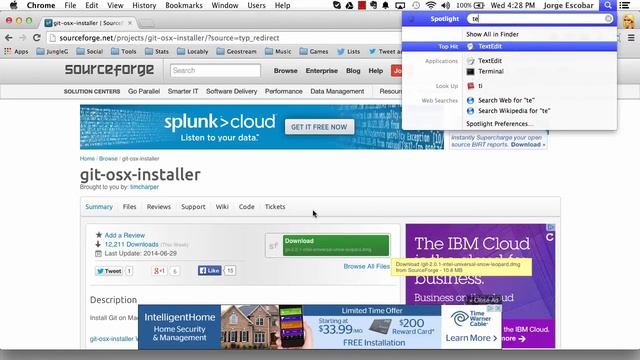The image size is (640, 360).
Task: Click the battery status icon
Action: click(479, 5)
